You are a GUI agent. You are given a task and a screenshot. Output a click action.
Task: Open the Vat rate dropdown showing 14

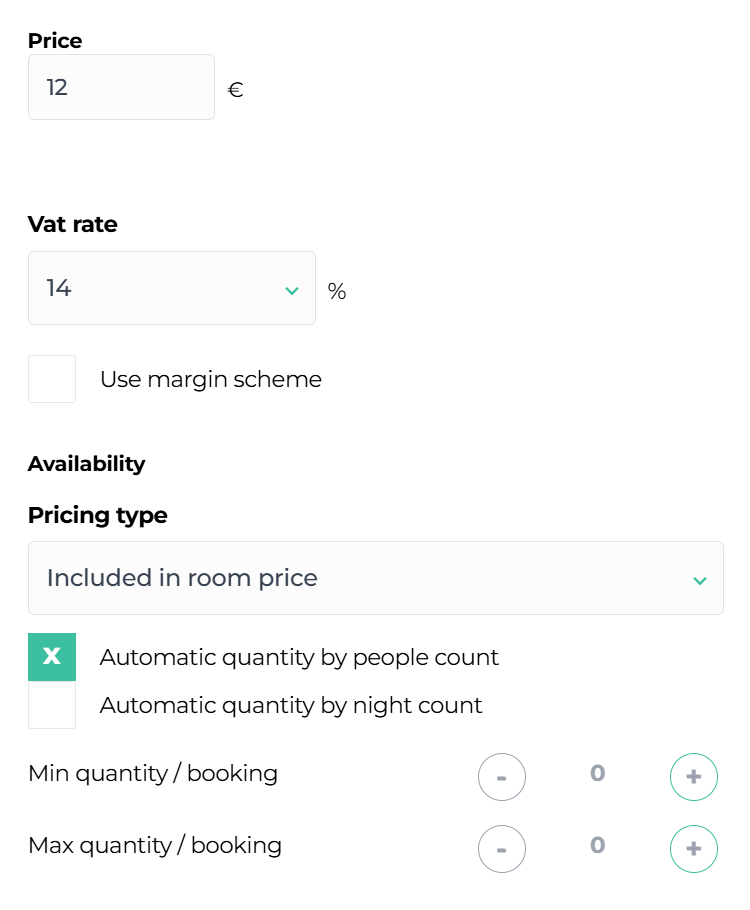pyautogui.click(x=171, y=288)
